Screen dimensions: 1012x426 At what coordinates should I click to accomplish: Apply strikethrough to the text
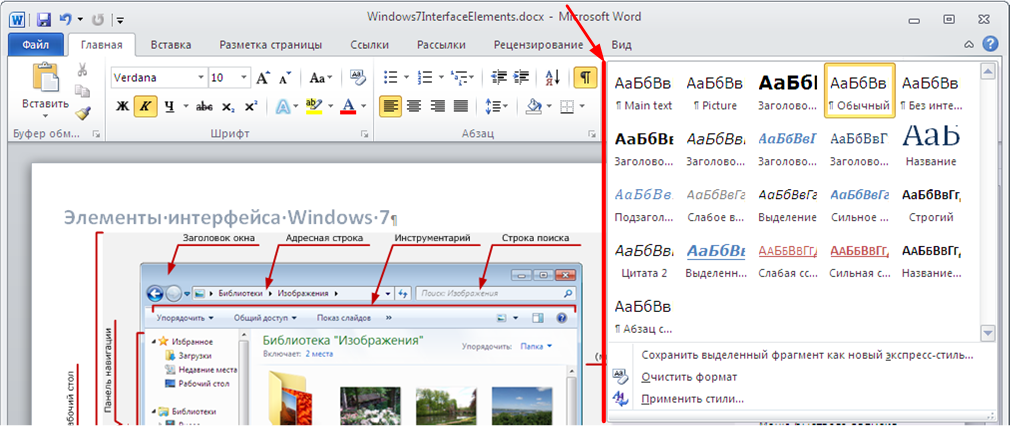click(x=204, y=106)
